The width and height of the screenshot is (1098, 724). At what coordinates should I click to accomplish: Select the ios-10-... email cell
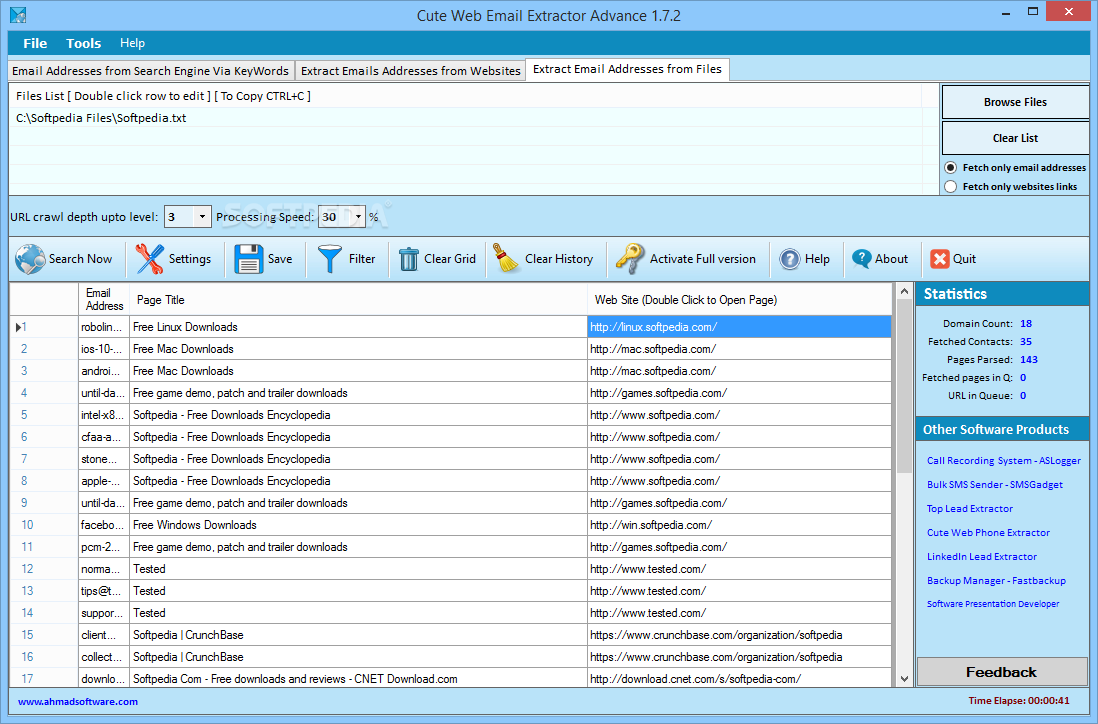pyautogui.click(x=104, y=349)
